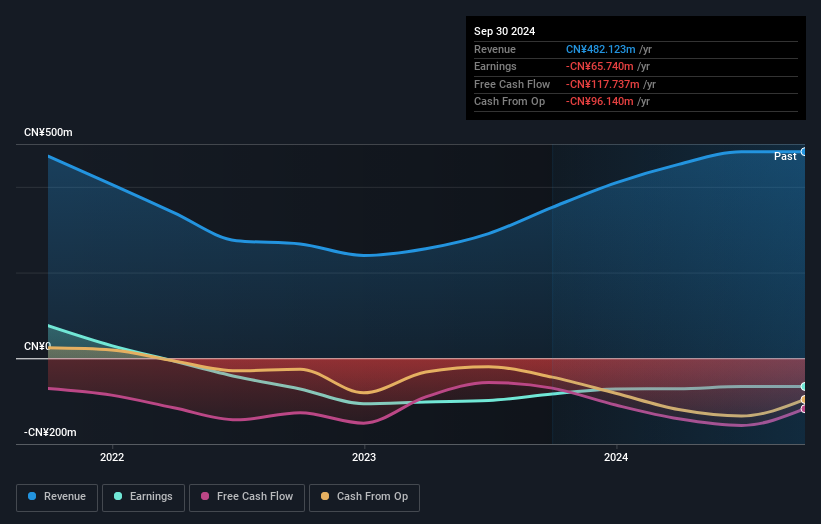Click the teal Earnings legend dot
Screen dimensions: 821x524
coord(118,496)
